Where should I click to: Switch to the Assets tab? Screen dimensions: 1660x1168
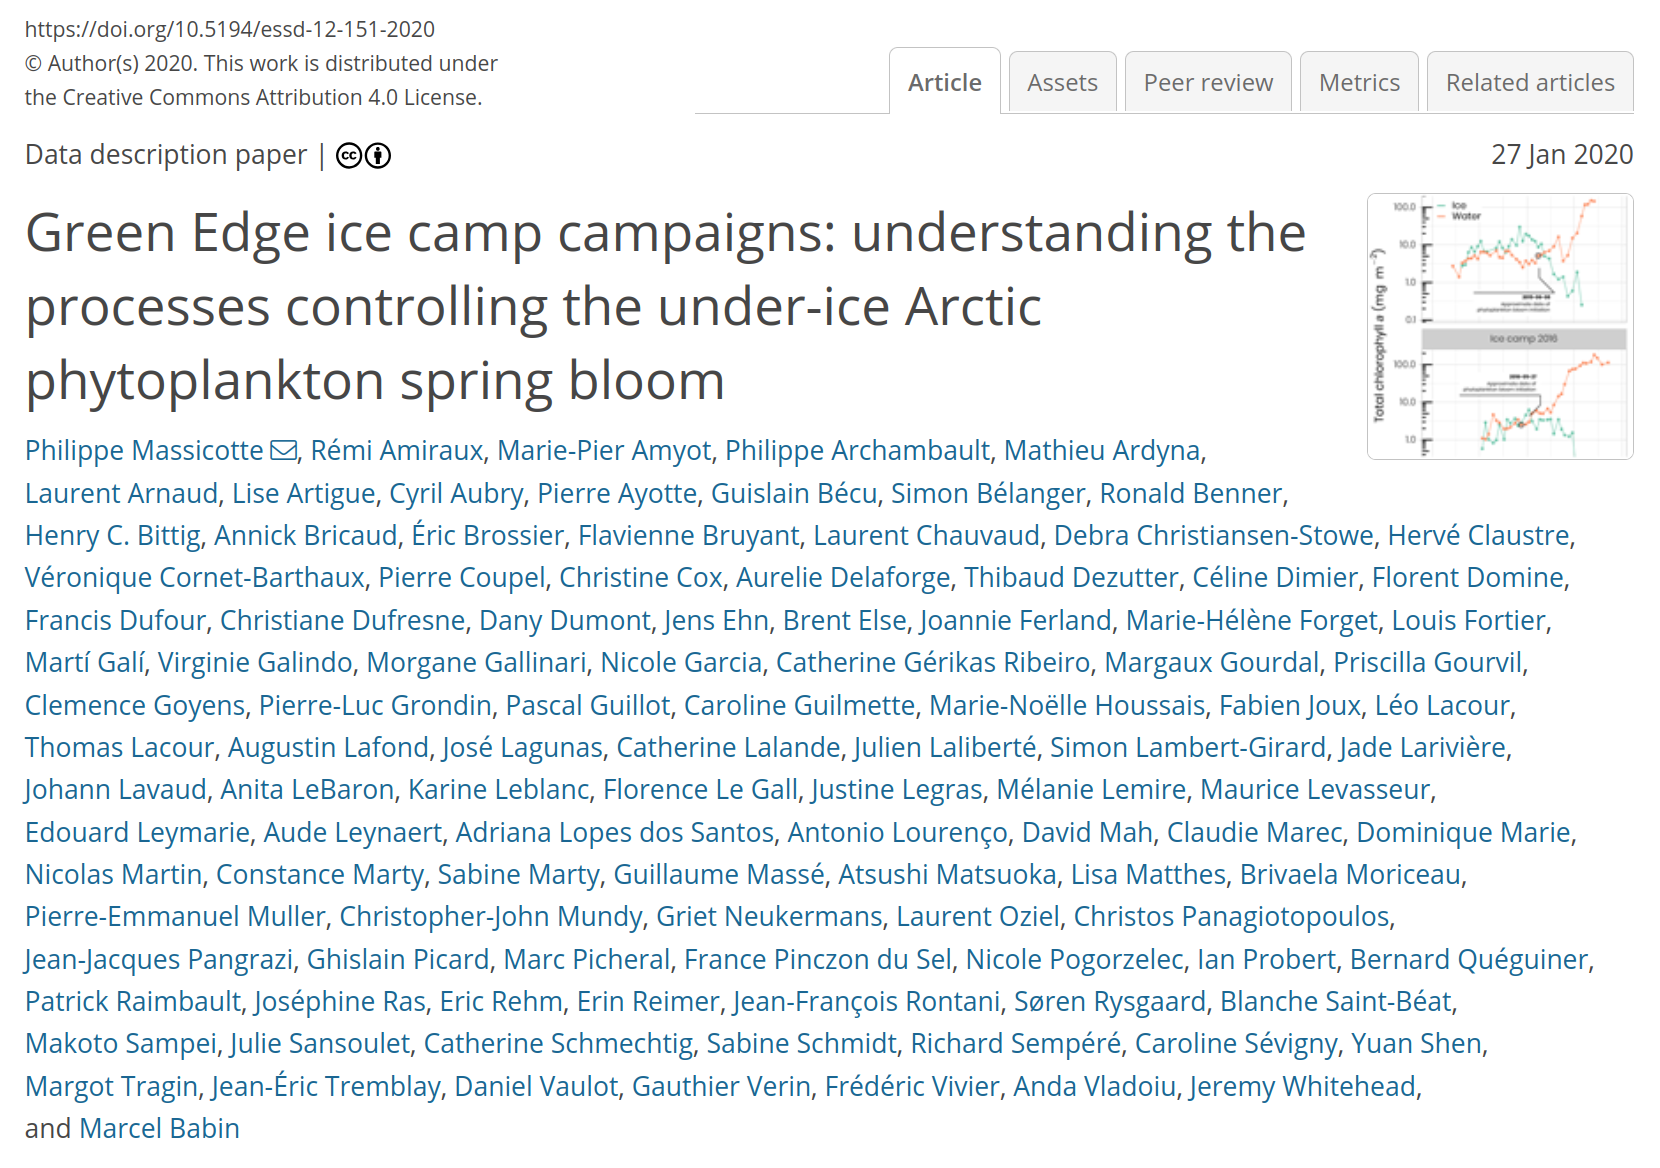1062,83
